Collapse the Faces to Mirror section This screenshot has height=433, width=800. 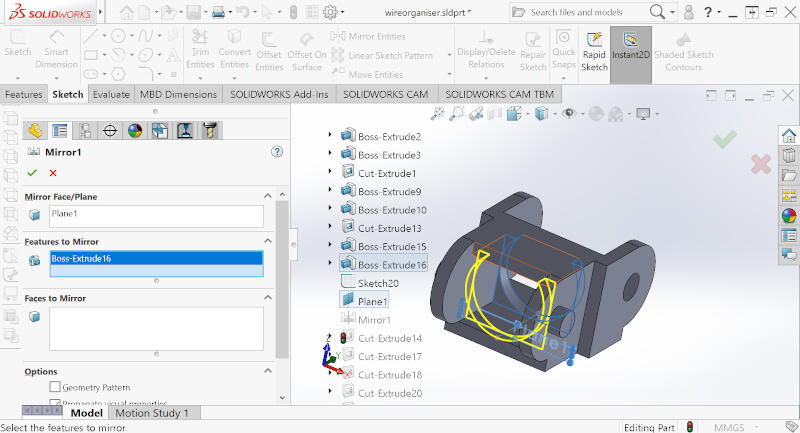click(268, 297)
